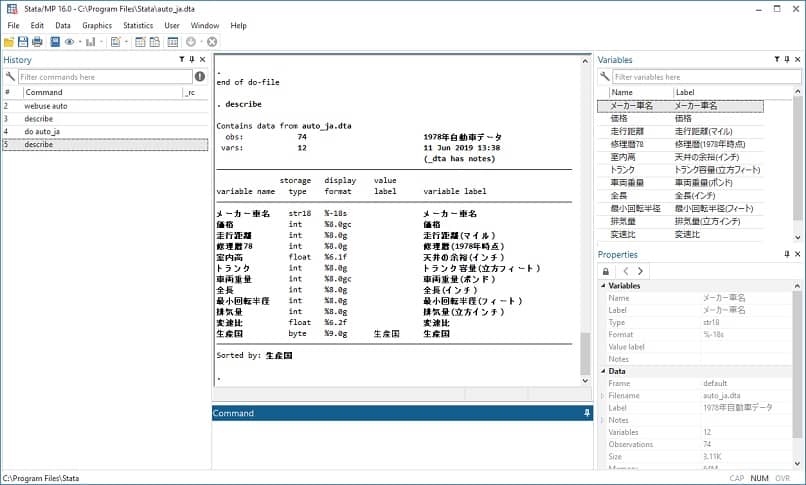Click the Properties previous variable arrow
This screenshot has width=806, height=485.
point(626,271)
